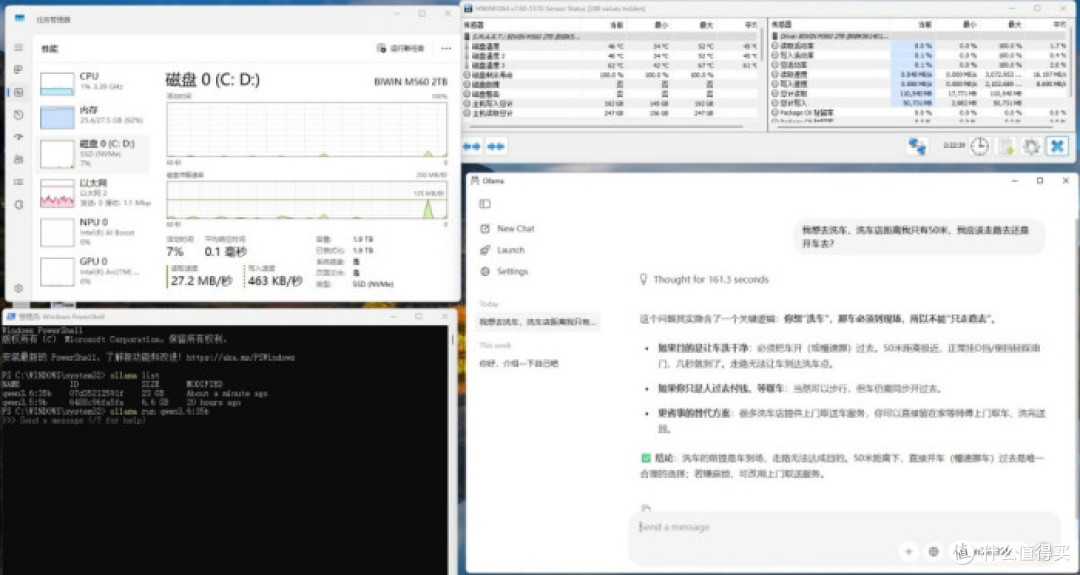Viewport: 1080px width, 575px height.
Task: Select 磁盘温度 3 sensor row in HWiNFO
Action: pos(612,65)
